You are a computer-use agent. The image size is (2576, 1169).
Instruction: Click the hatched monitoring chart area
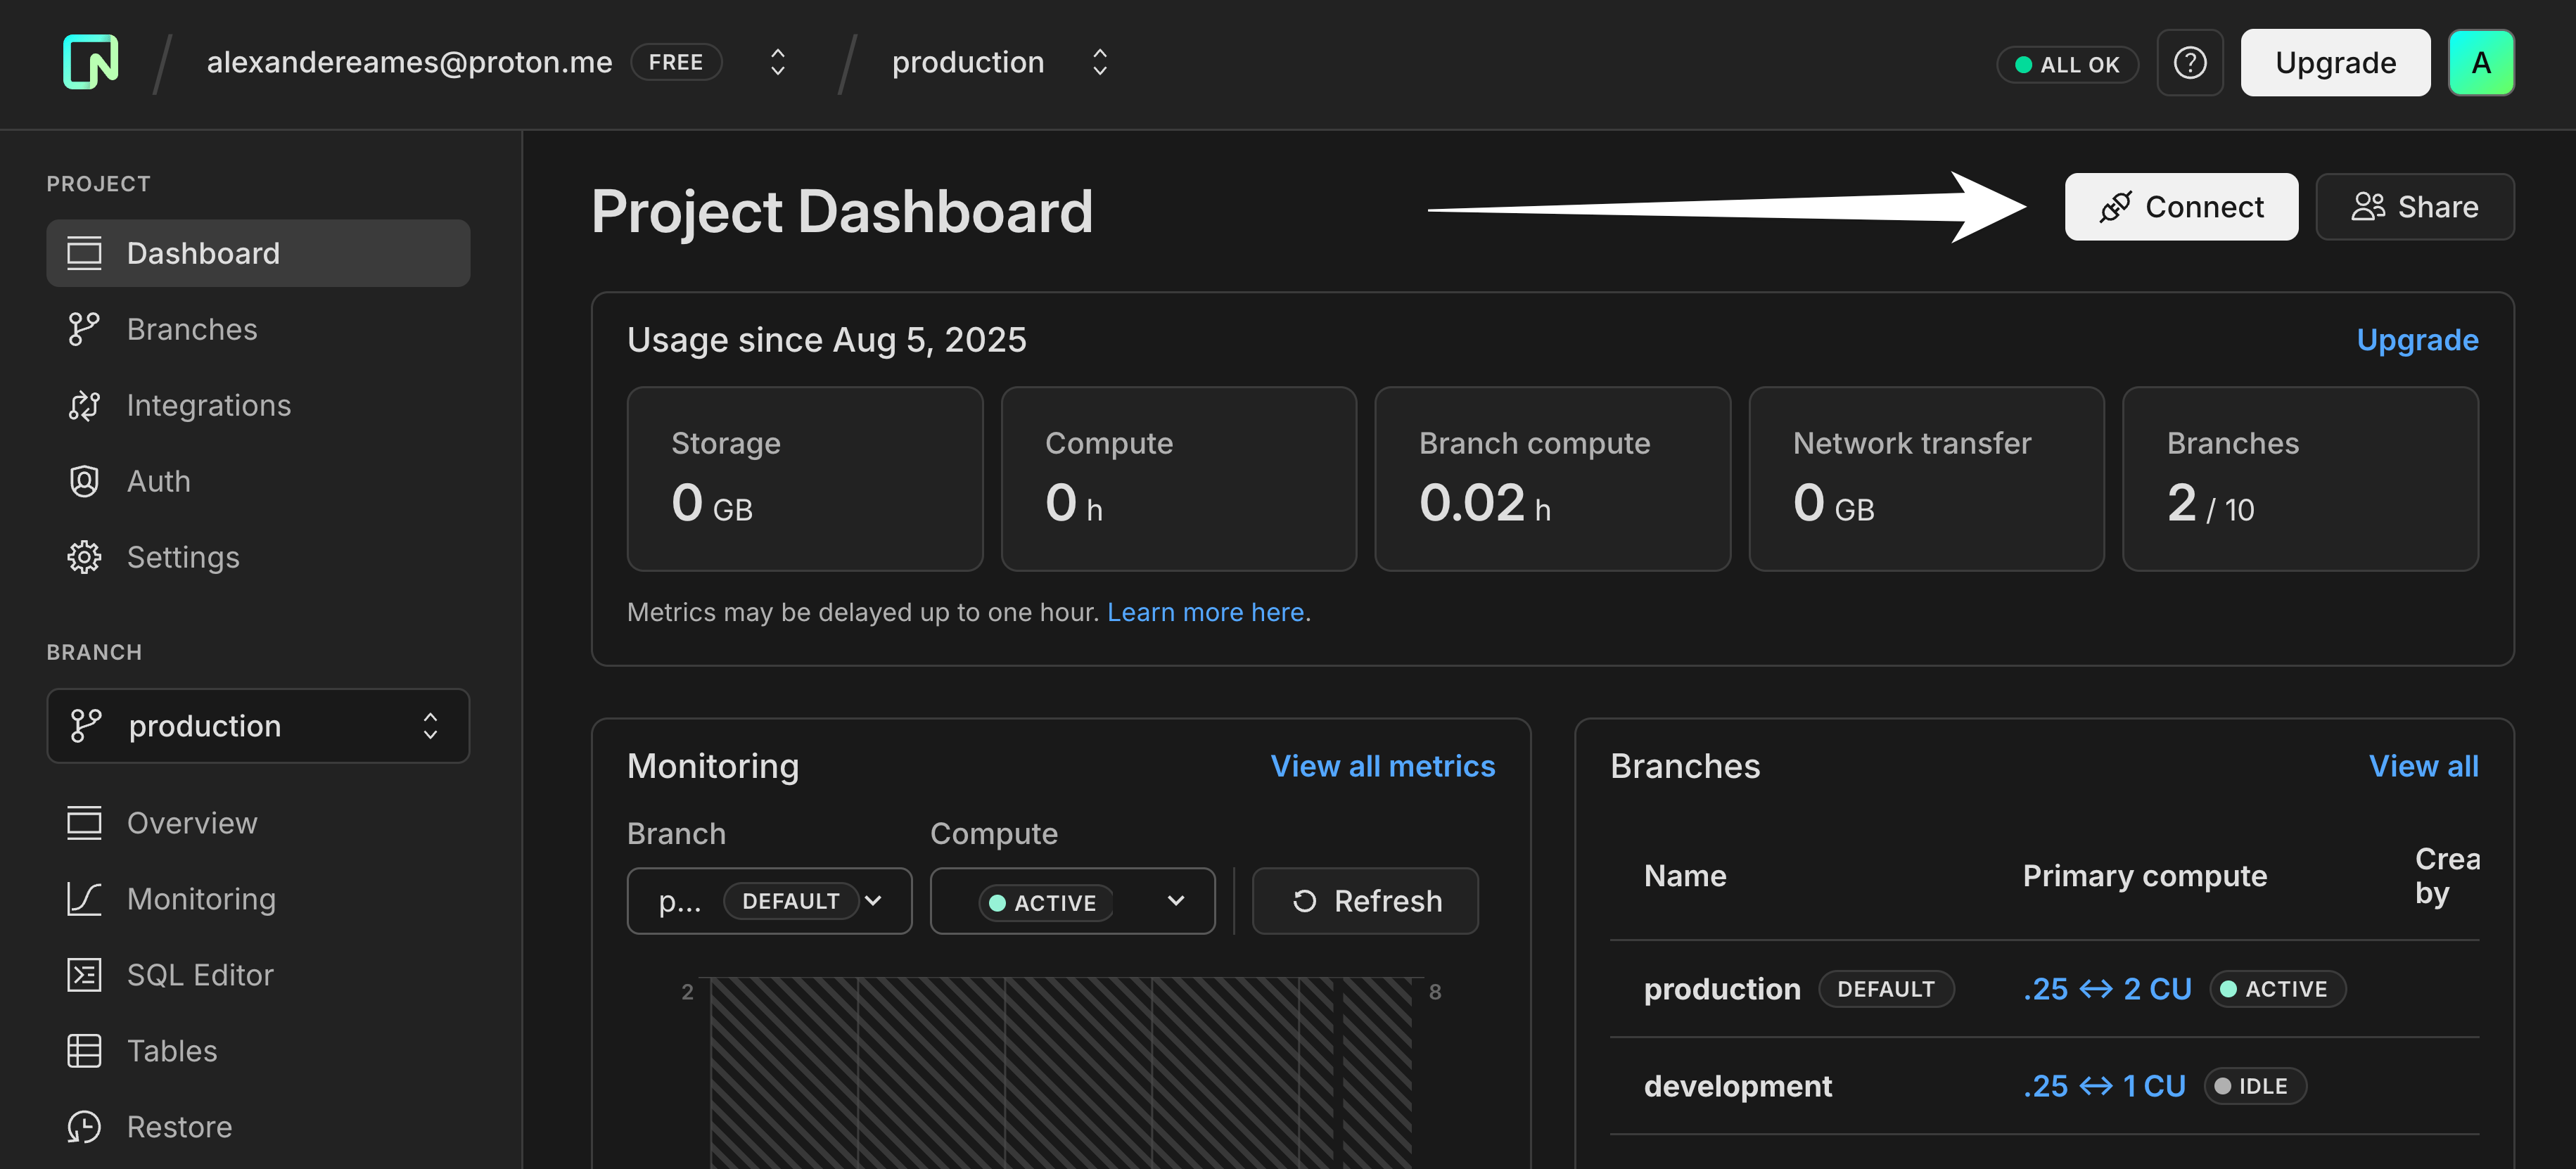tap(1061, 1073)
